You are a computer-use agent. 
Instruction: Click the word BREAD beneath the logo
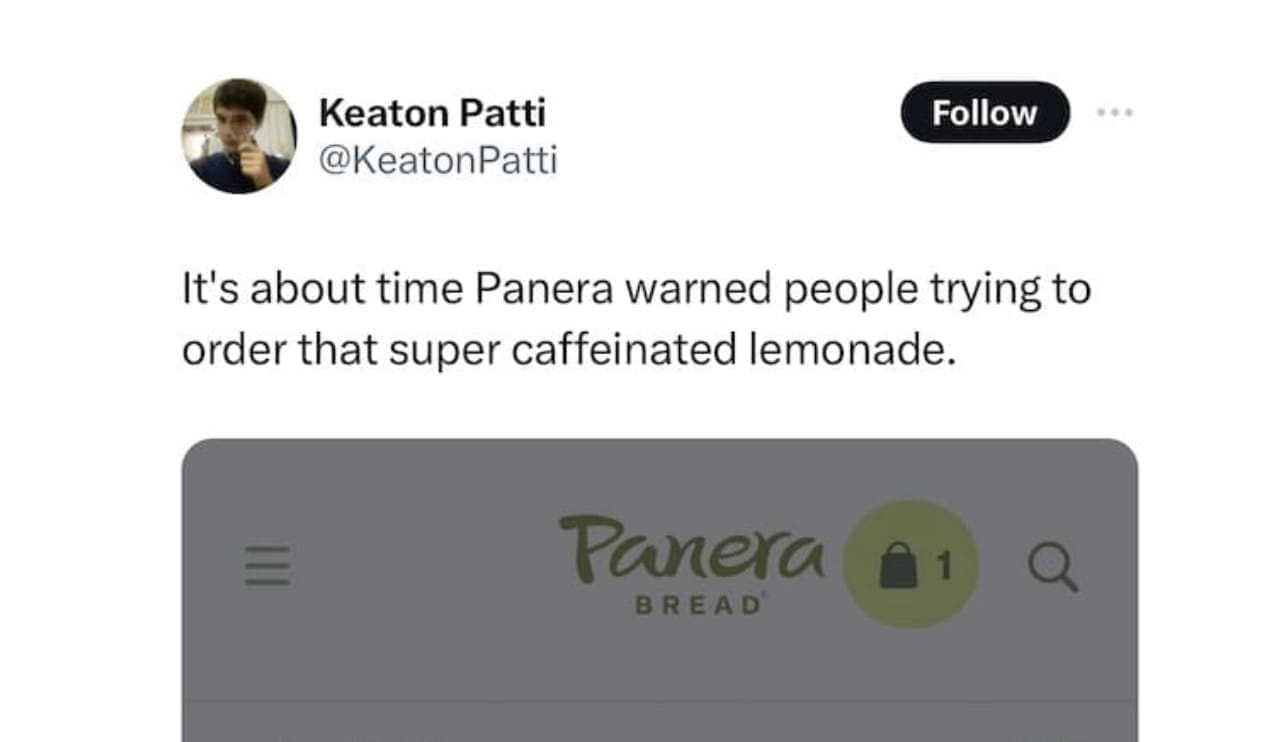click(697, 608)
